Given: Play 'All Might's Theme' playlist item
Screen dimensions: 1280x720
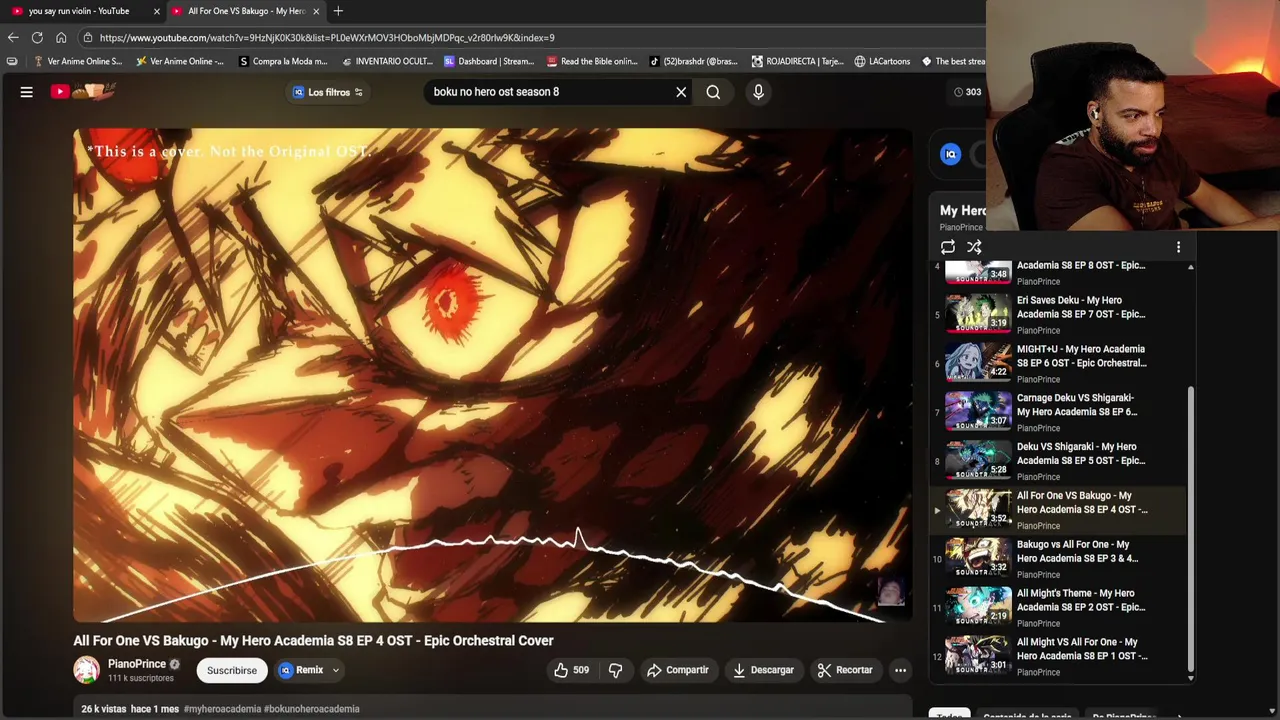Looking at the screenshot, I should coord(1060,608).
